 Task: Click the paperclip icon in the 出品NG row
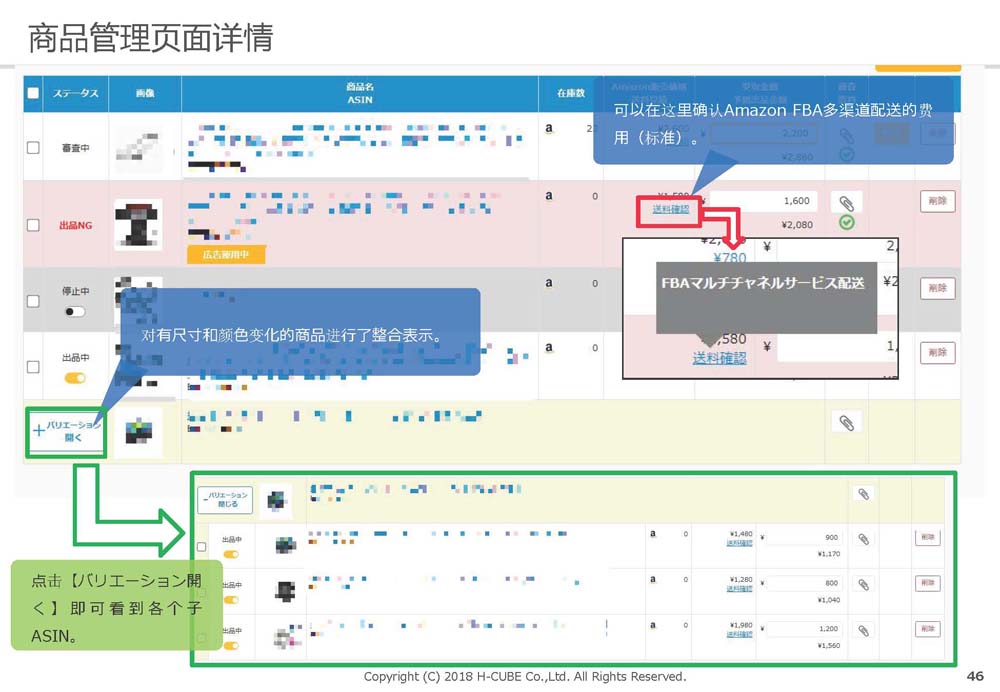click(846, 203)
